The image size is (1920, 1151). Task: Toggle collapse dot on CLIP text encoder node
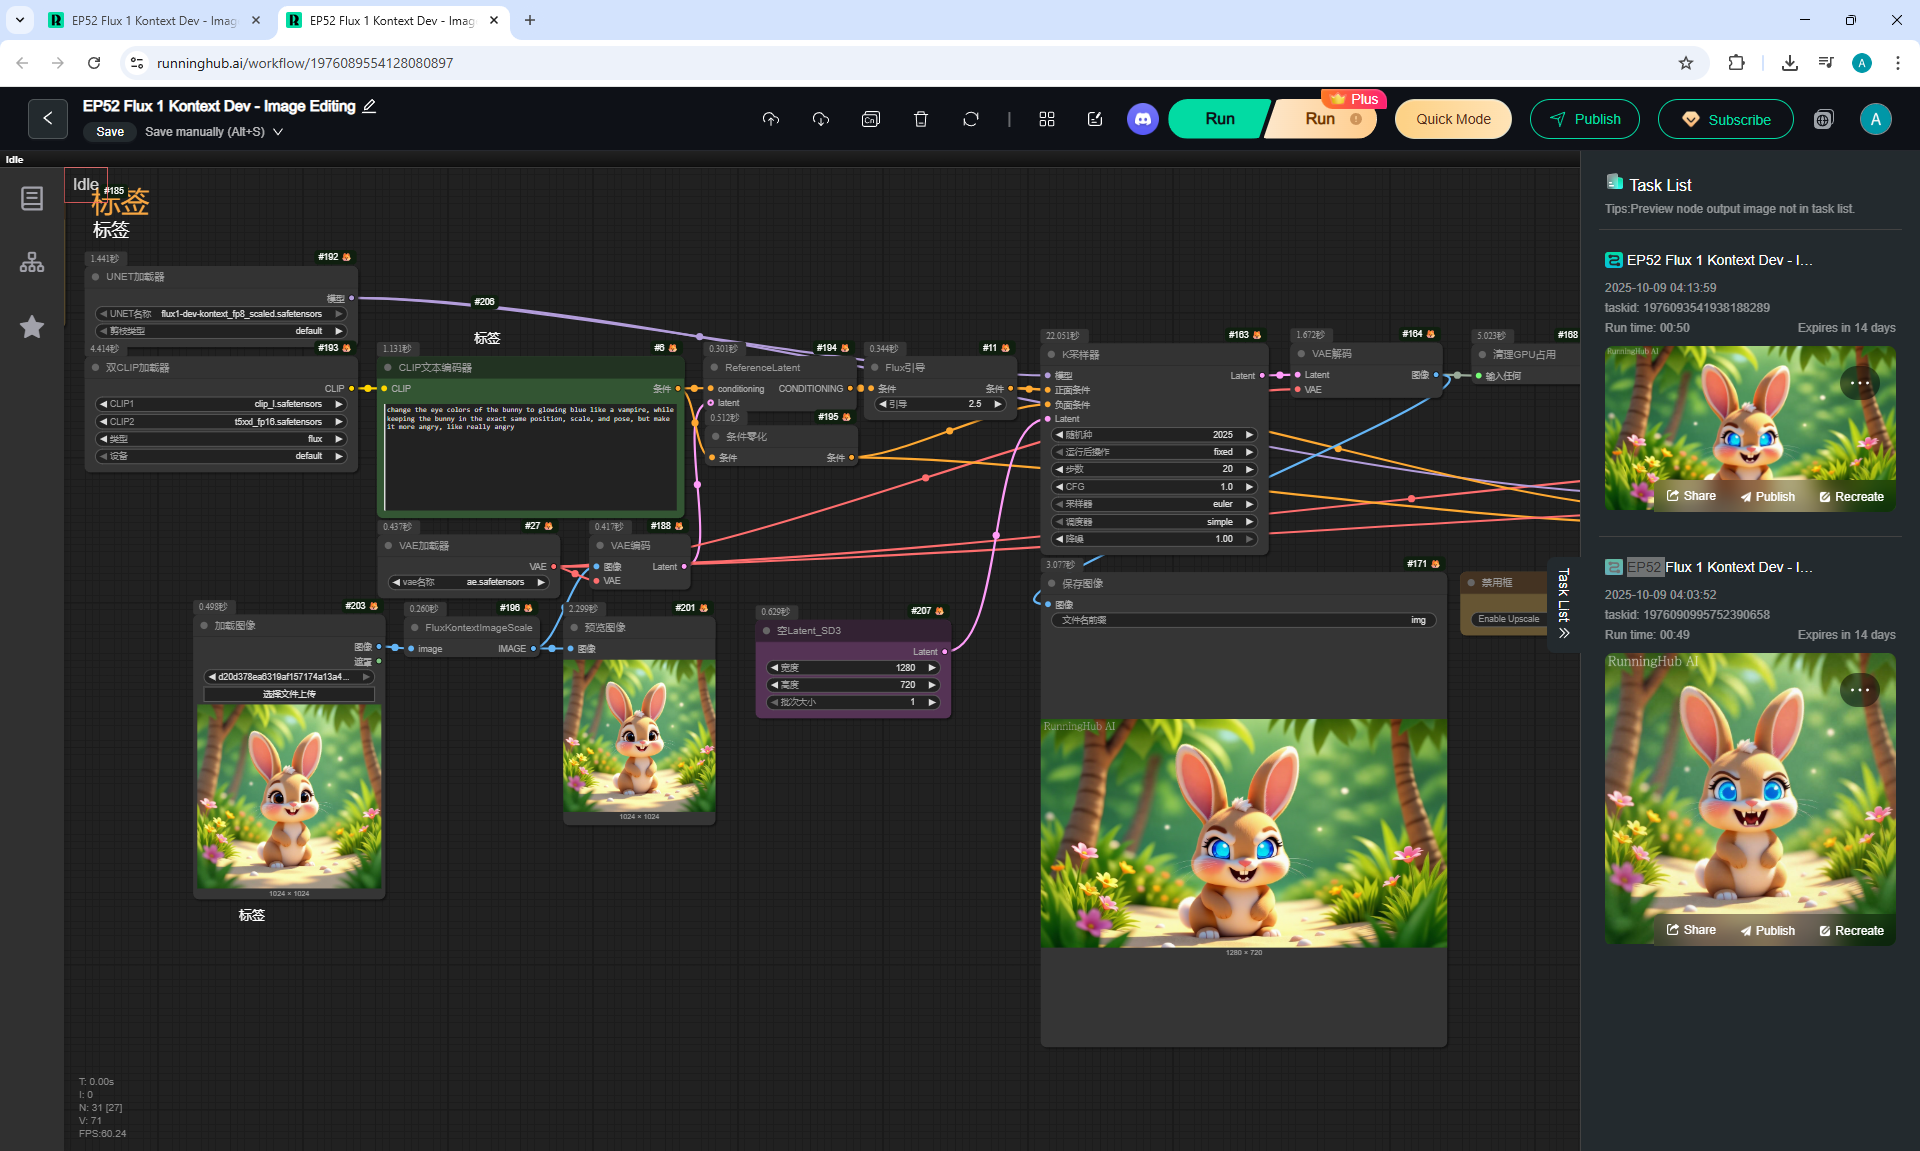pyautogui.click(x=388, y=368)
